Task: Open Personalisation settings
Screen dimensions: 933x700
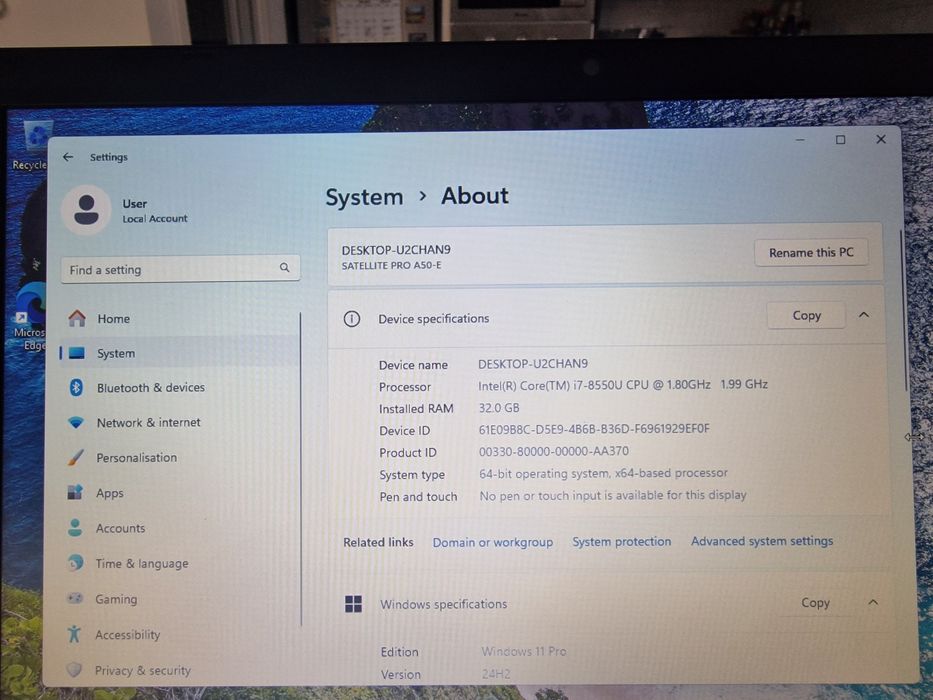Action: [x=179, y=457]
